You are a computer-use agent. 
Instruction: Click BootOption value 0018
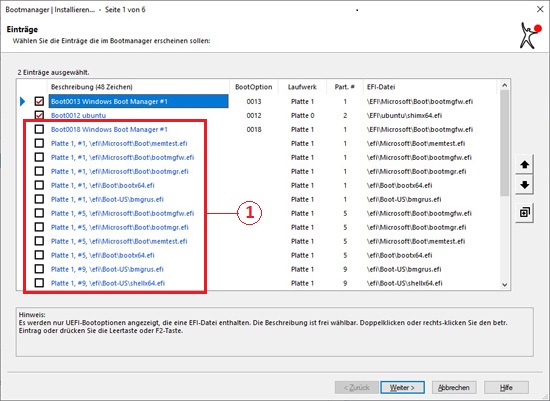coord(254,129)
